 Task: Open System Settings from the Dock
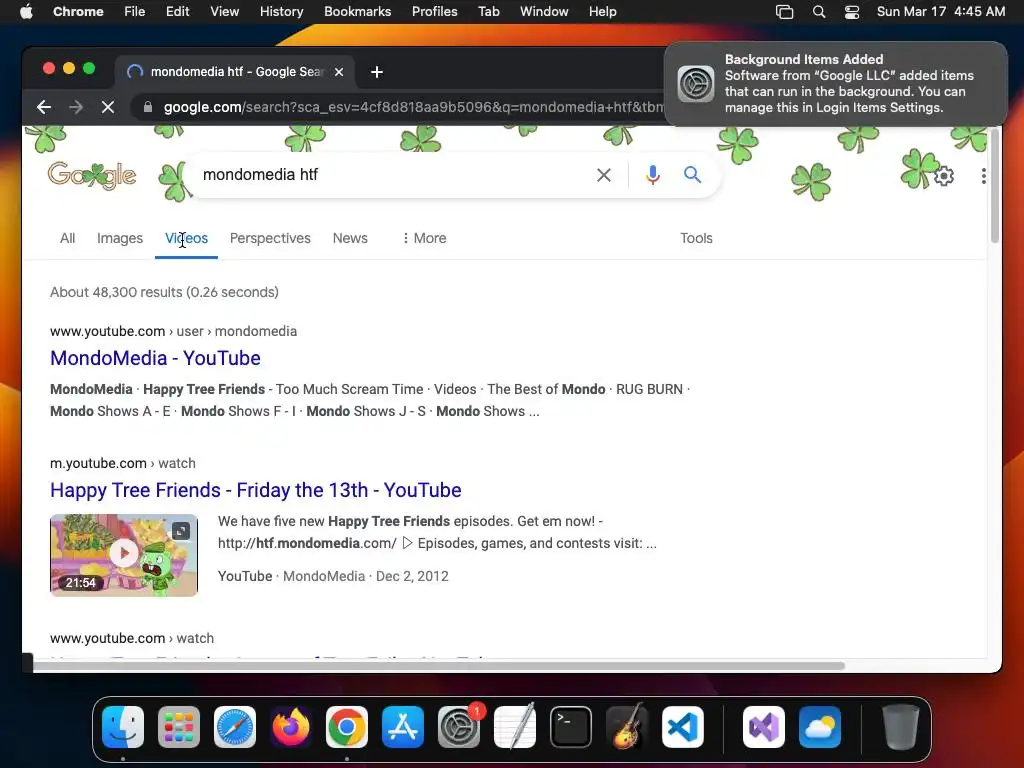coord(459,727)
